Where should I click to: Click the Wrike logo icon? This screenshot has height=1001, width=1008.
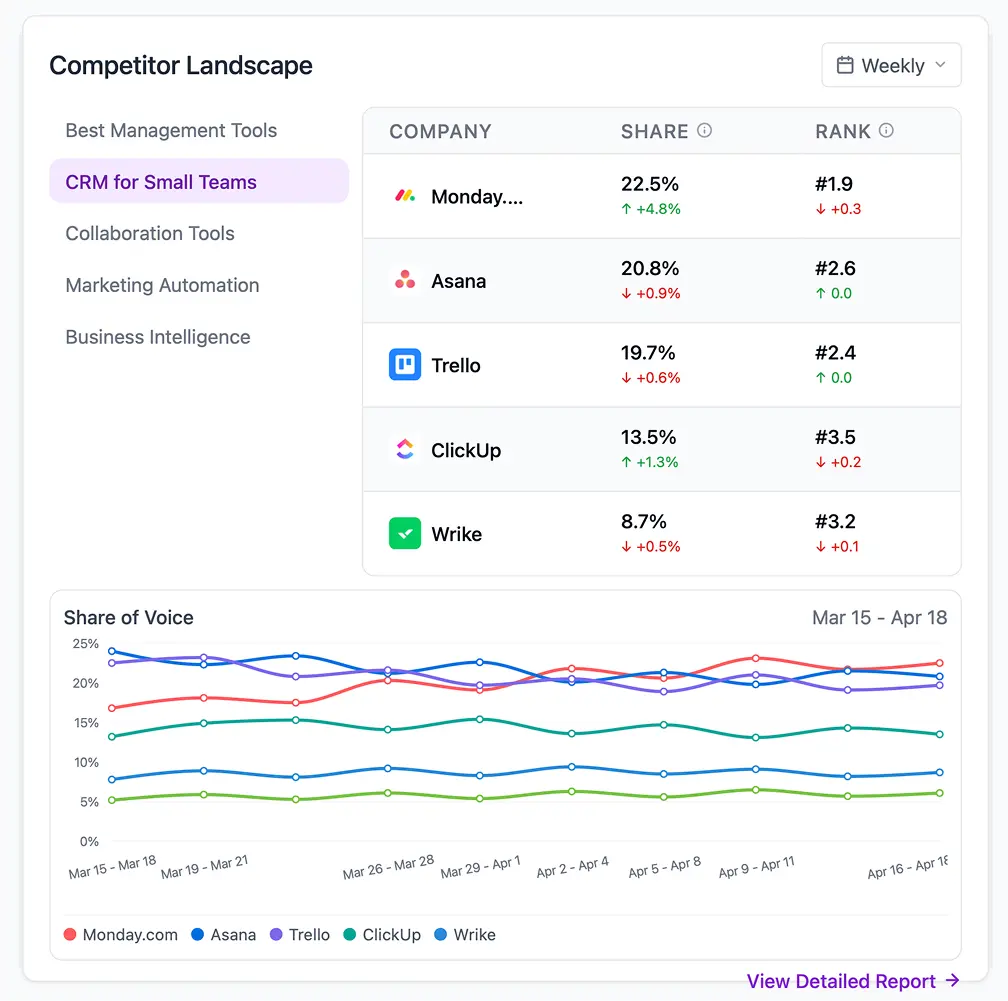click(405, 533)
